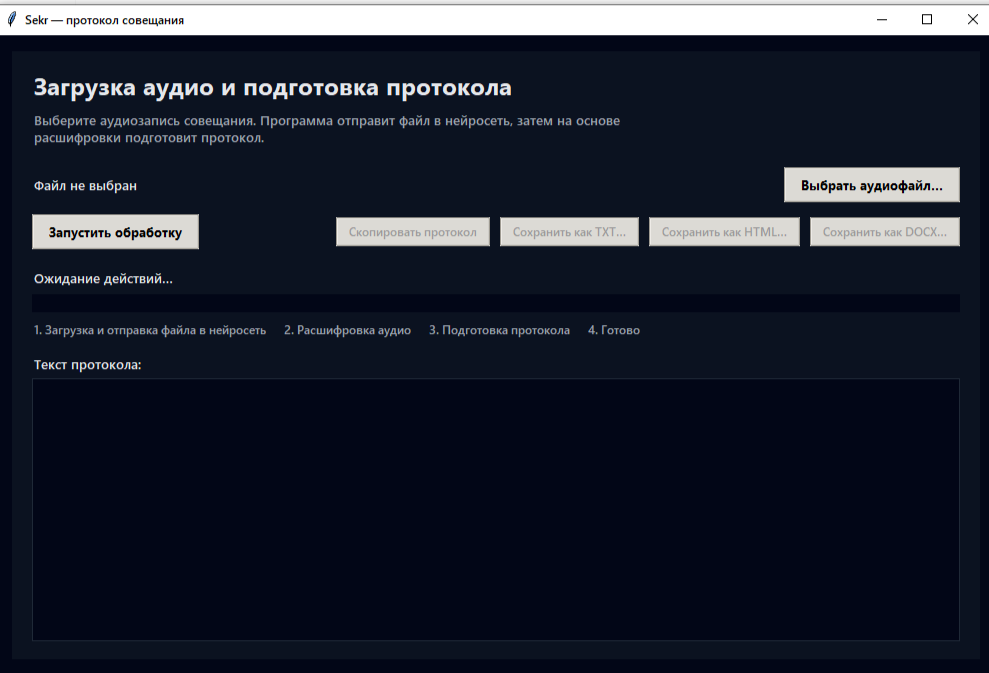This screenshot has width=989, height=673.
Task: Click the Текст протокола label
Action: click(x=87, y=364)
